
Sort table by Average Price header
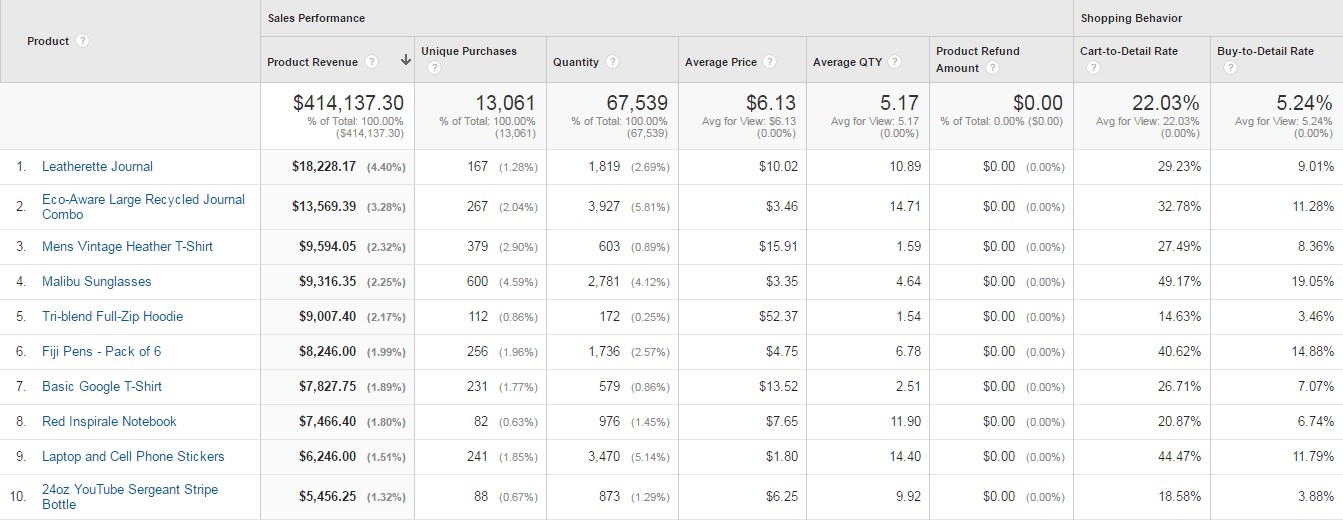[721, 62]
